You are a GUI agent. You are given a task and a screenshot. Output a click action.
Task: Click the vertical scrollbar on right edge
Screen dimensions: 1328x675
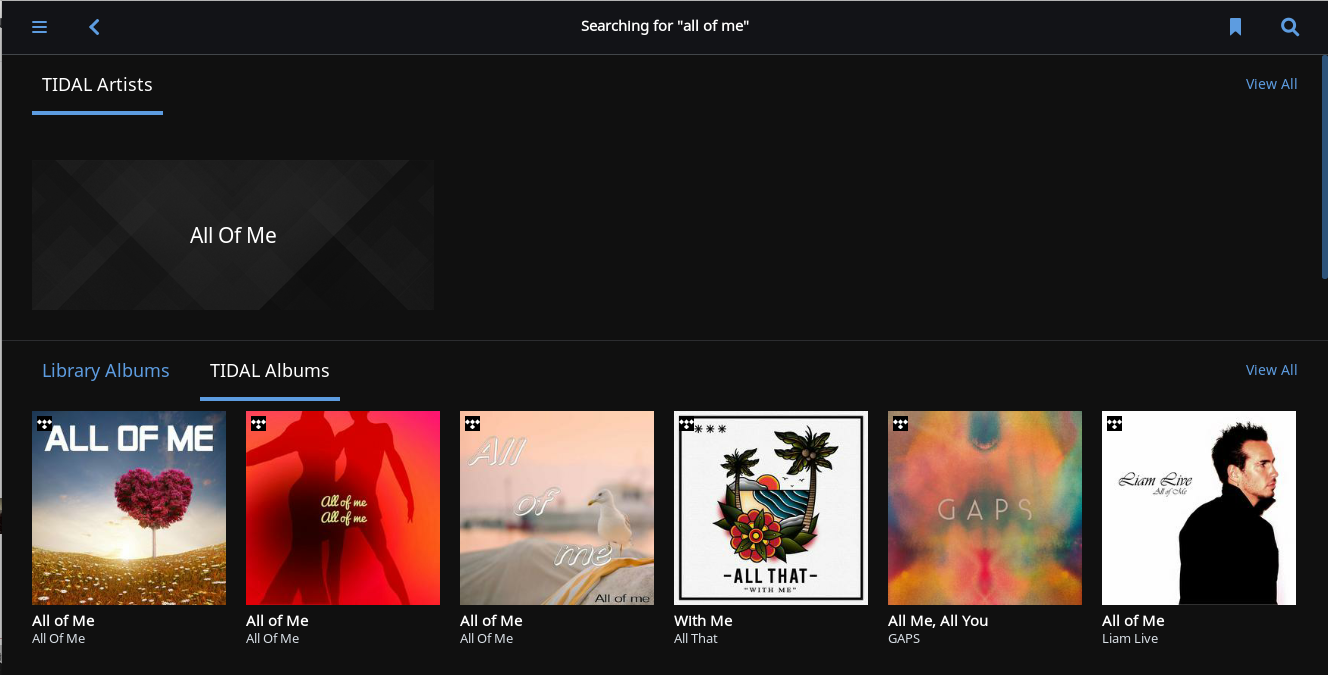[1324, 167]
